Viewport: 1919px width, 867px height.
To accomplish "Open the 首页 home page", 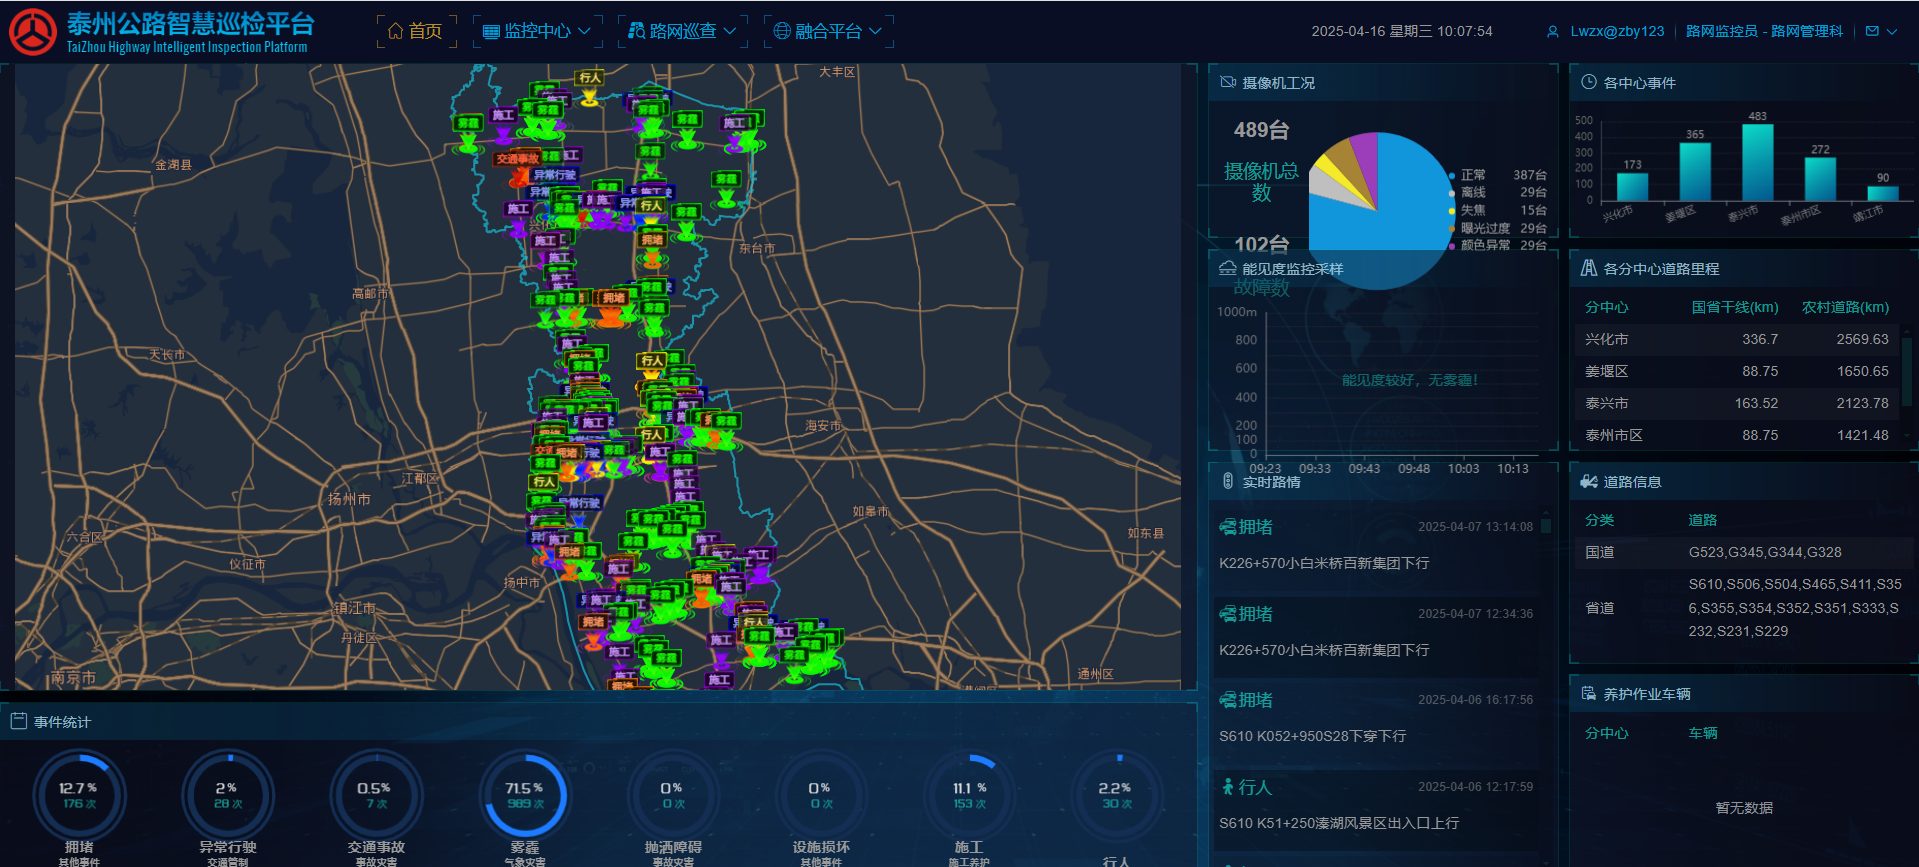I will 416,31.
